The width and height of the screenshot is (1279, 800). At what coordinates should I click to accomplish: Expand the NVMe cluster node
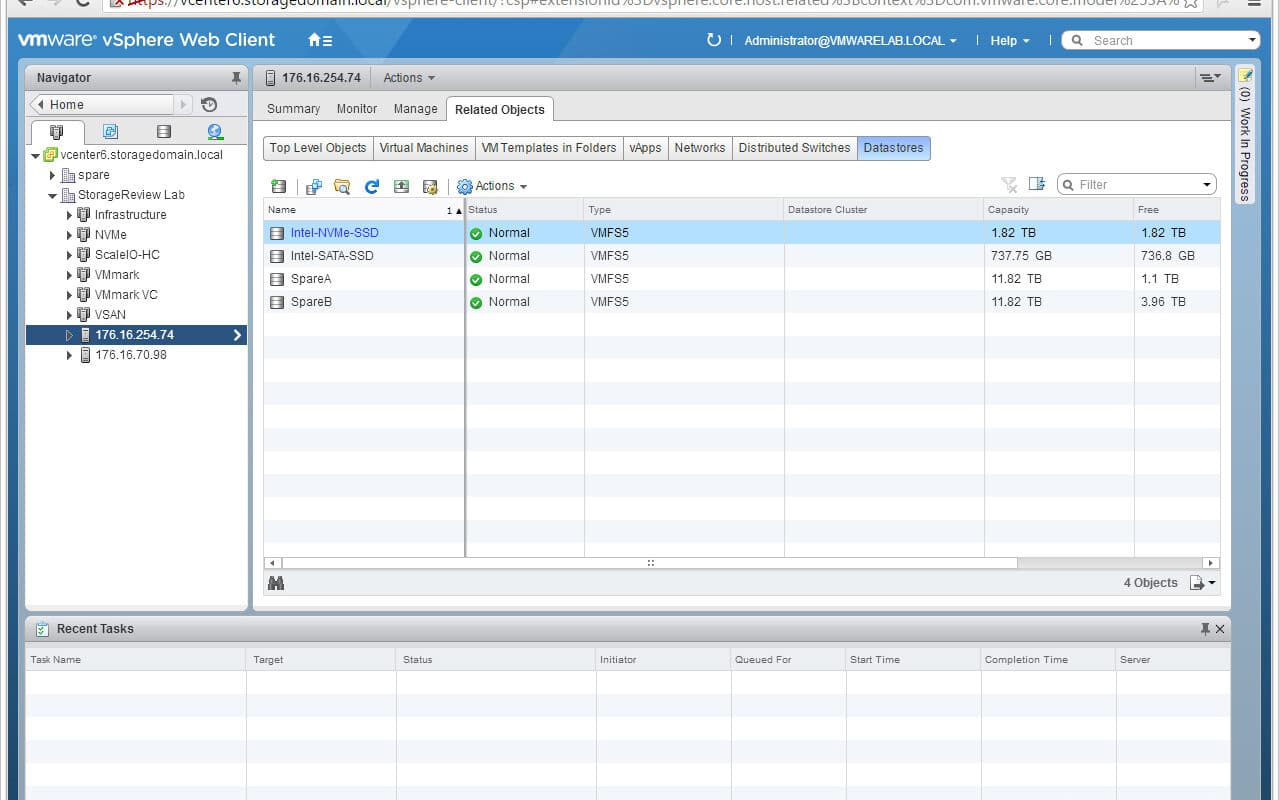69,235
